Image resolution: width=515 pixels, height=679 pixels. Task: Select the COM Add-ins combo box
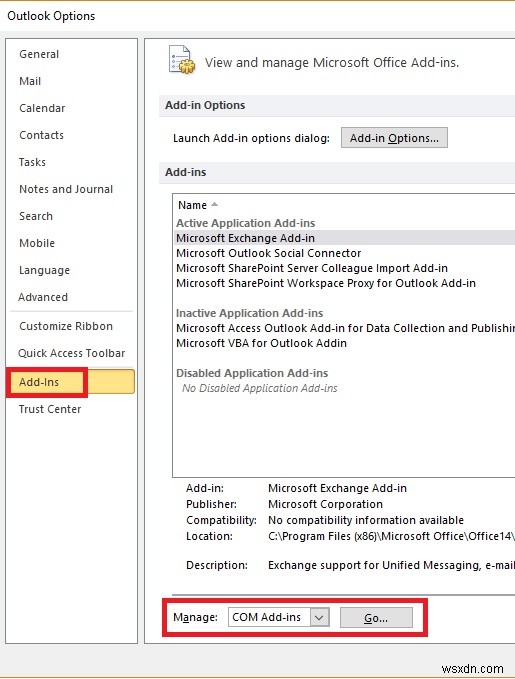pyautogui.click(x=279, y=617)
